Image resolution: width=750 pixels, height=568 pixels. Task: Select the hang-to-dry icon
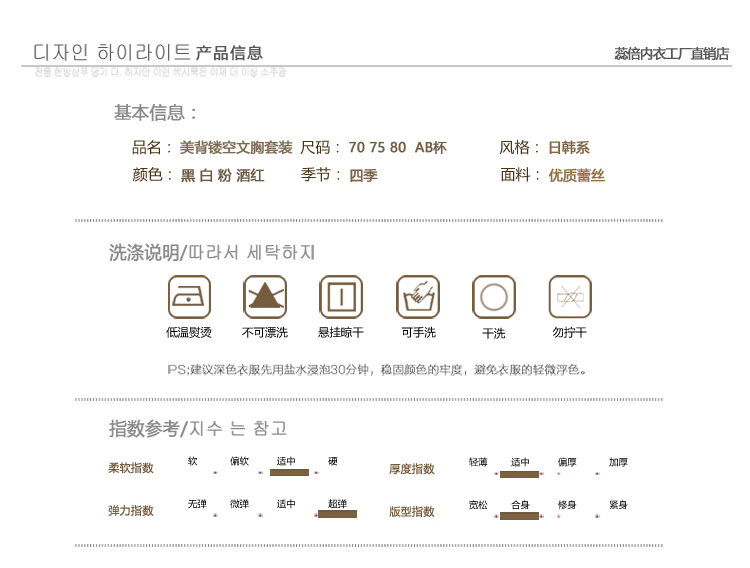(x=341, y=297)
